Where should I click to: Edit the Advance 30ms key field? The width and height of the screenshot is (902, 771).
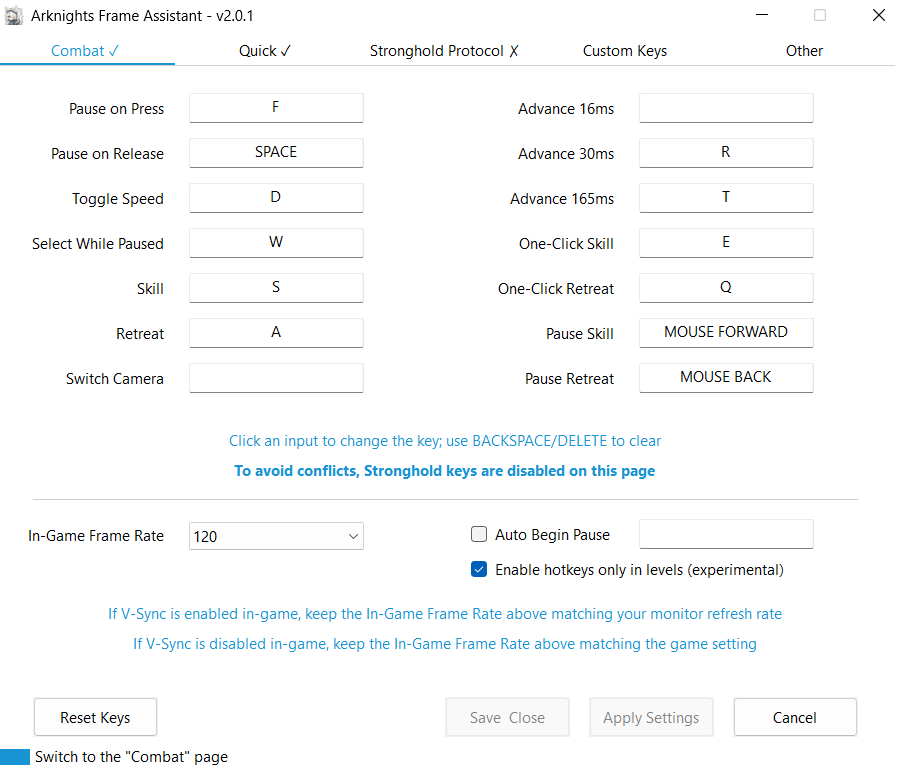click(x=726, y=152)
